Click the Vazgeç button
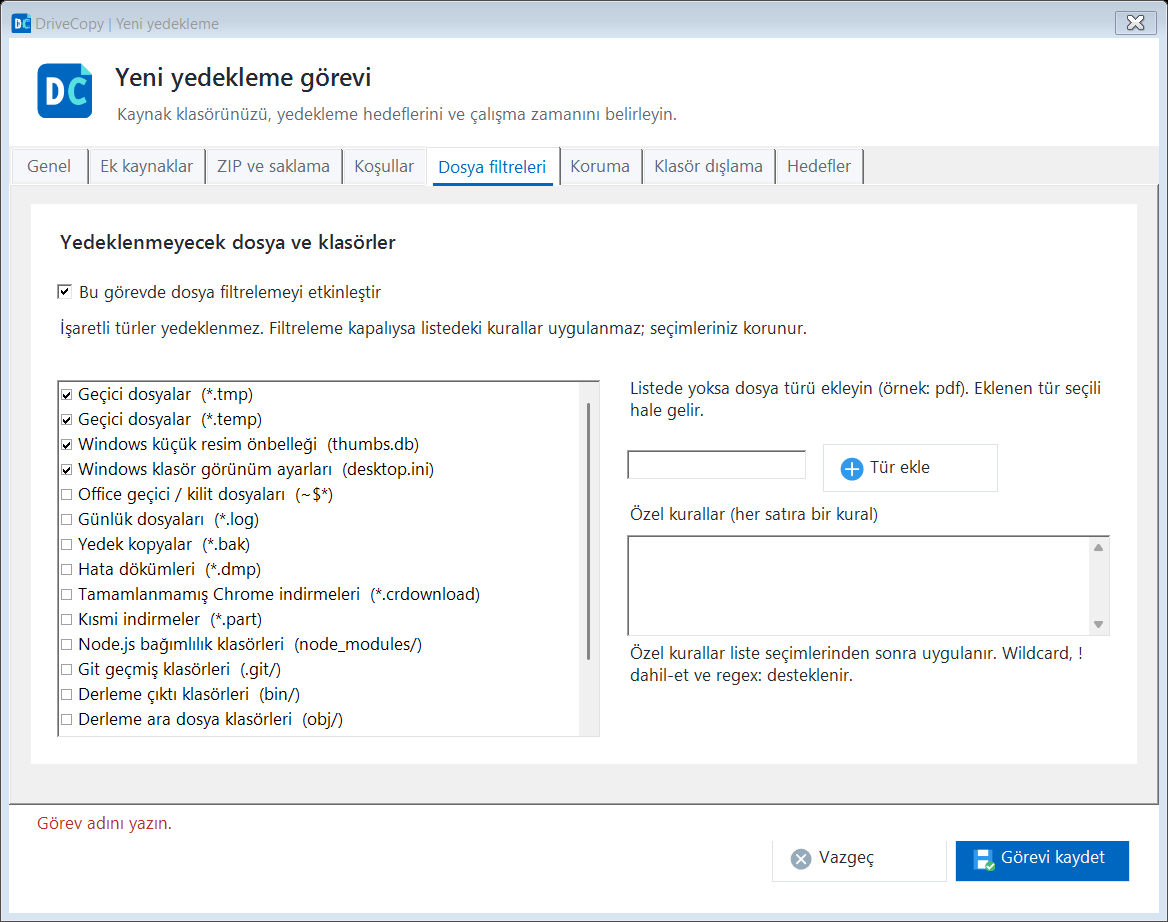The width and height of the screenshot is (1168, 922). point(859,861)
